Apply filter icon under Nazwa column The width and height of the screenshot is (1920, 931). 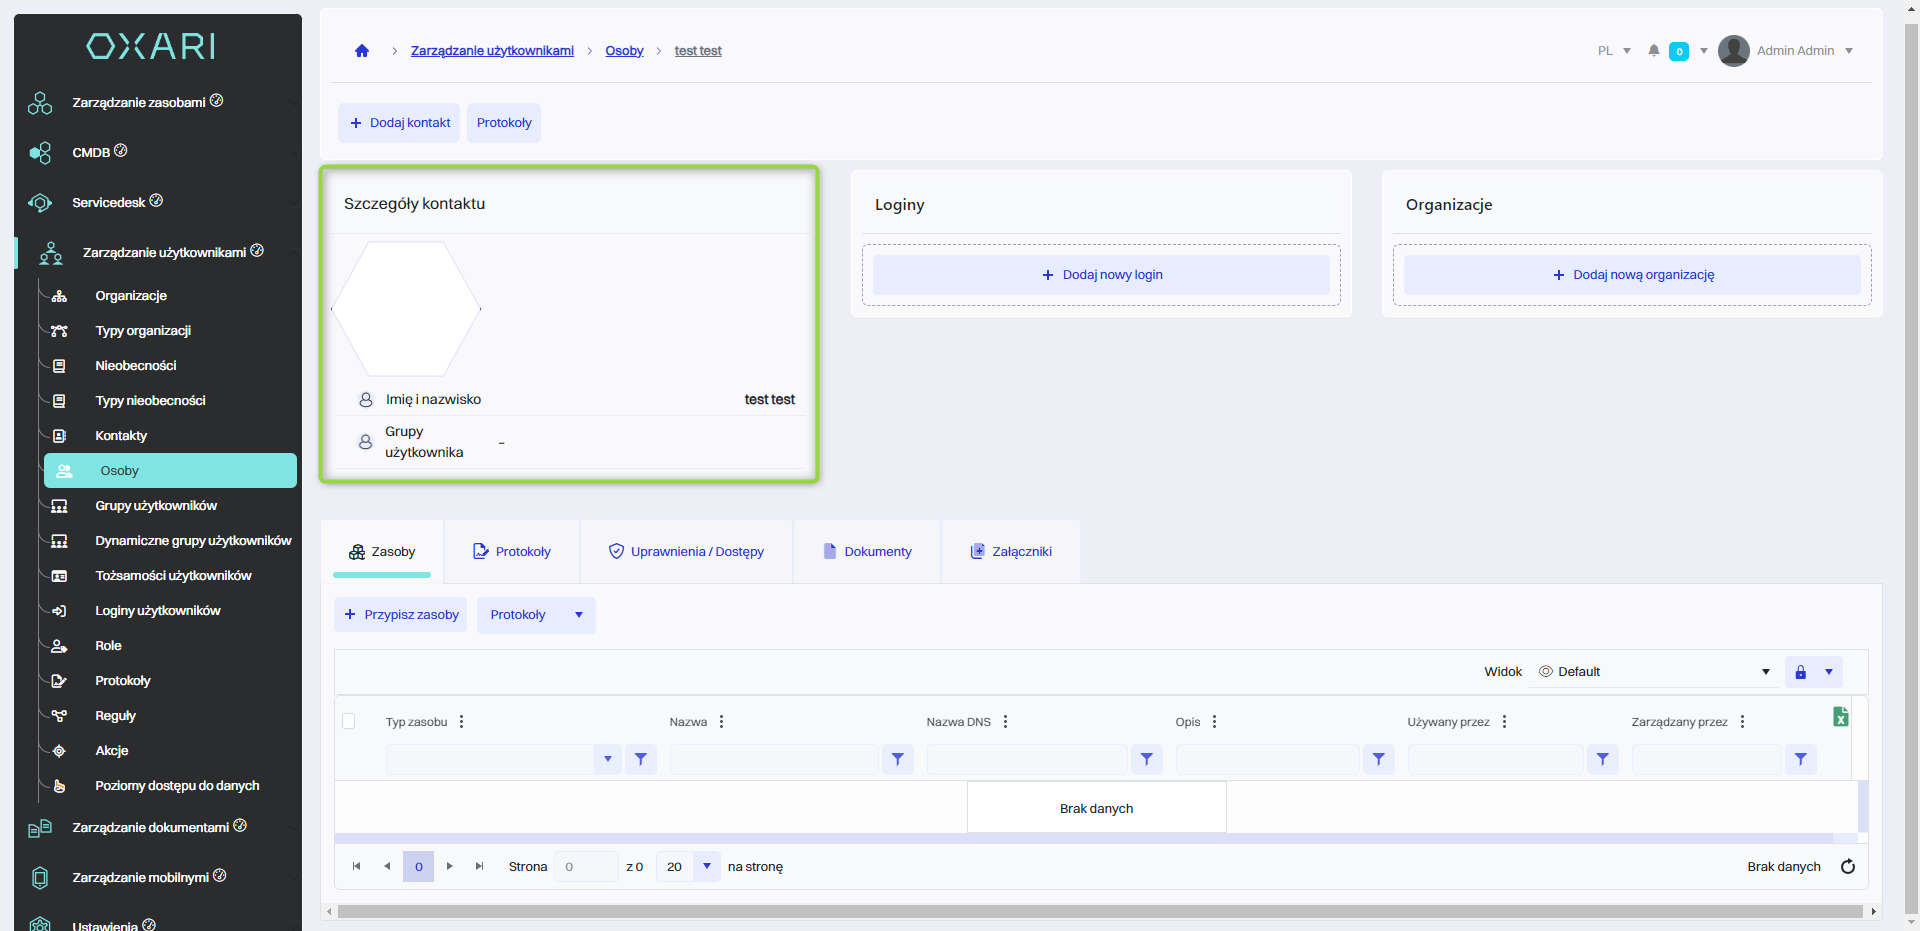(x=897, y=760)
